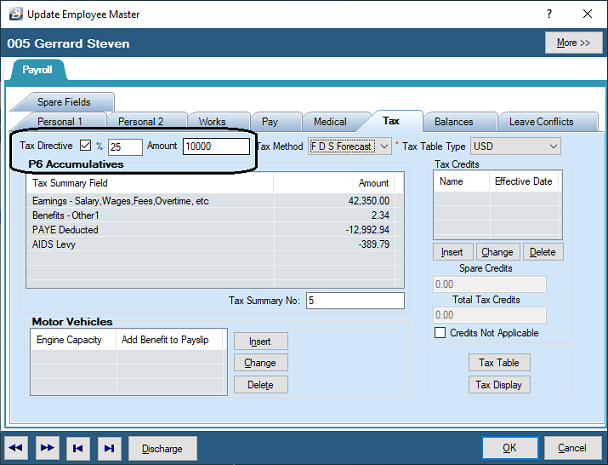Confirm with the OK button
The height and width of the screenshot is (465, 608).
click(x=510, y=448)
